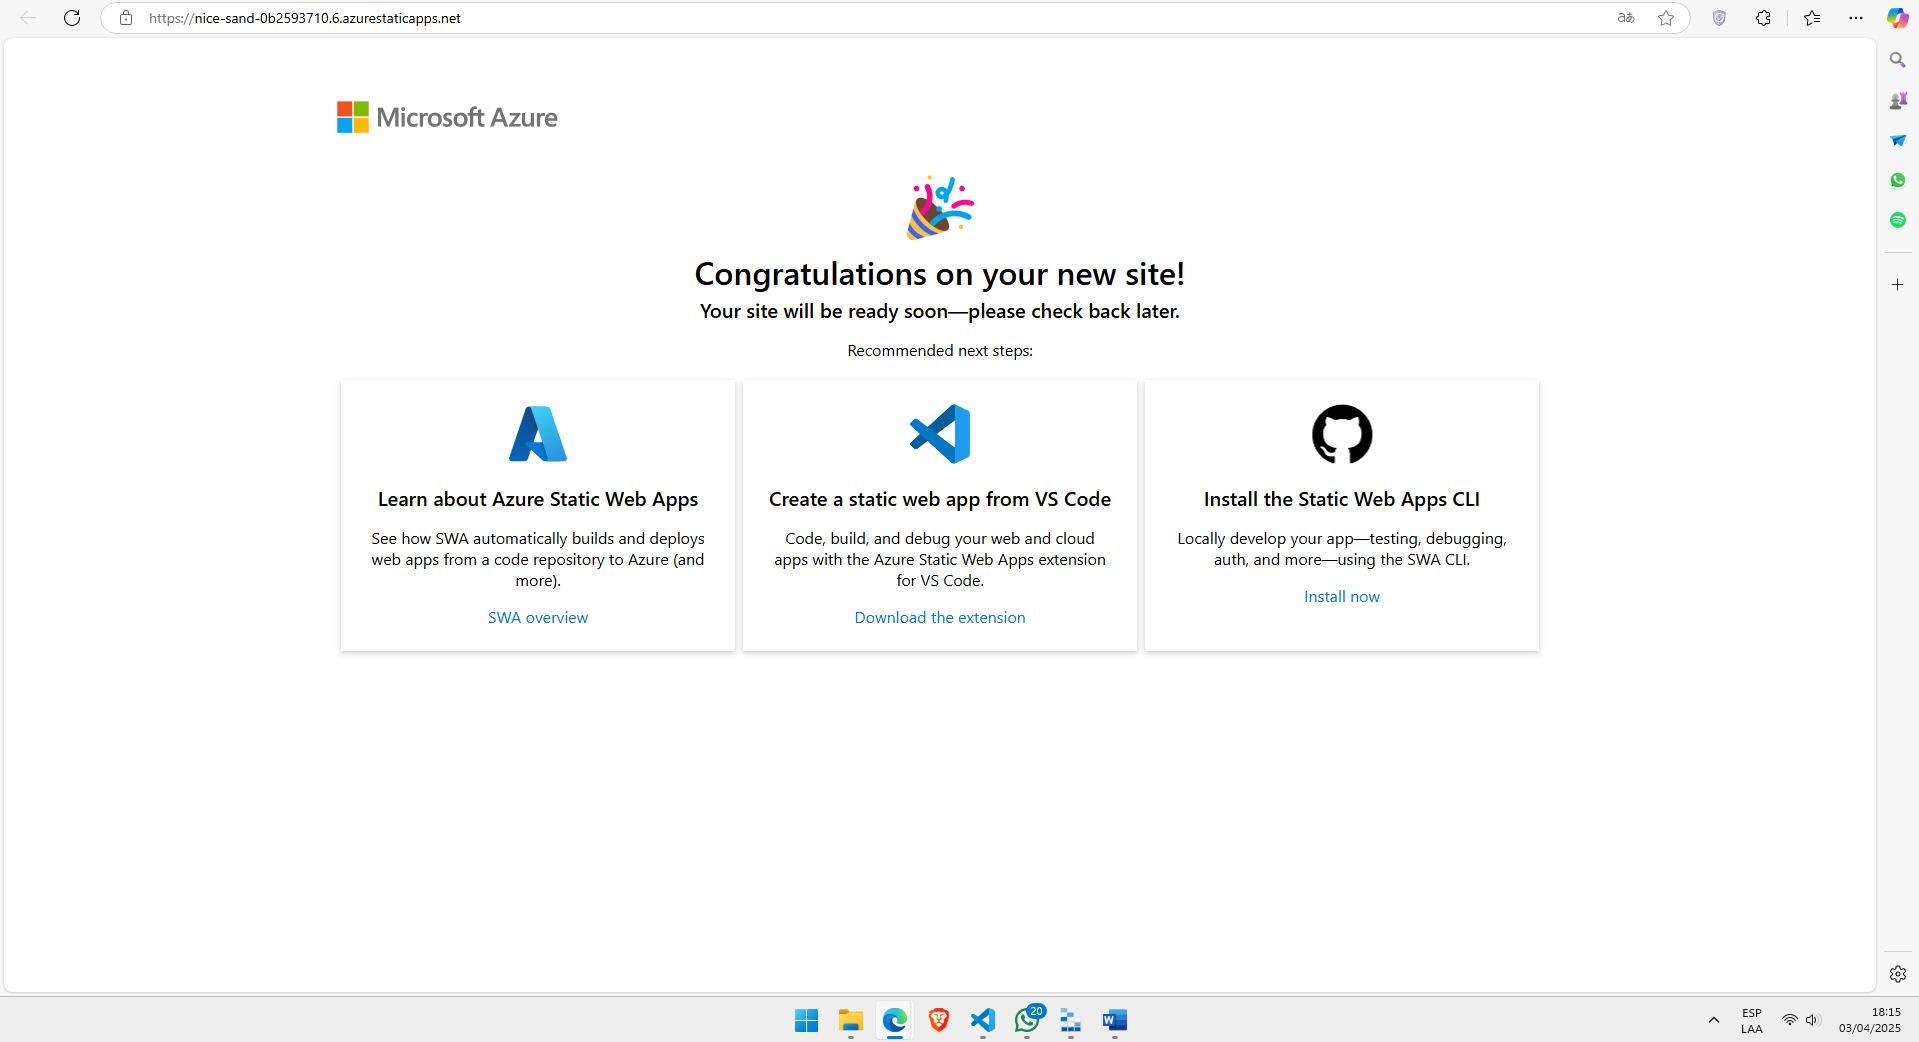This screenshot has width=1919, height=1042.
Task: Open the Extensions puzzle icon
Action: click(1763, 18)
